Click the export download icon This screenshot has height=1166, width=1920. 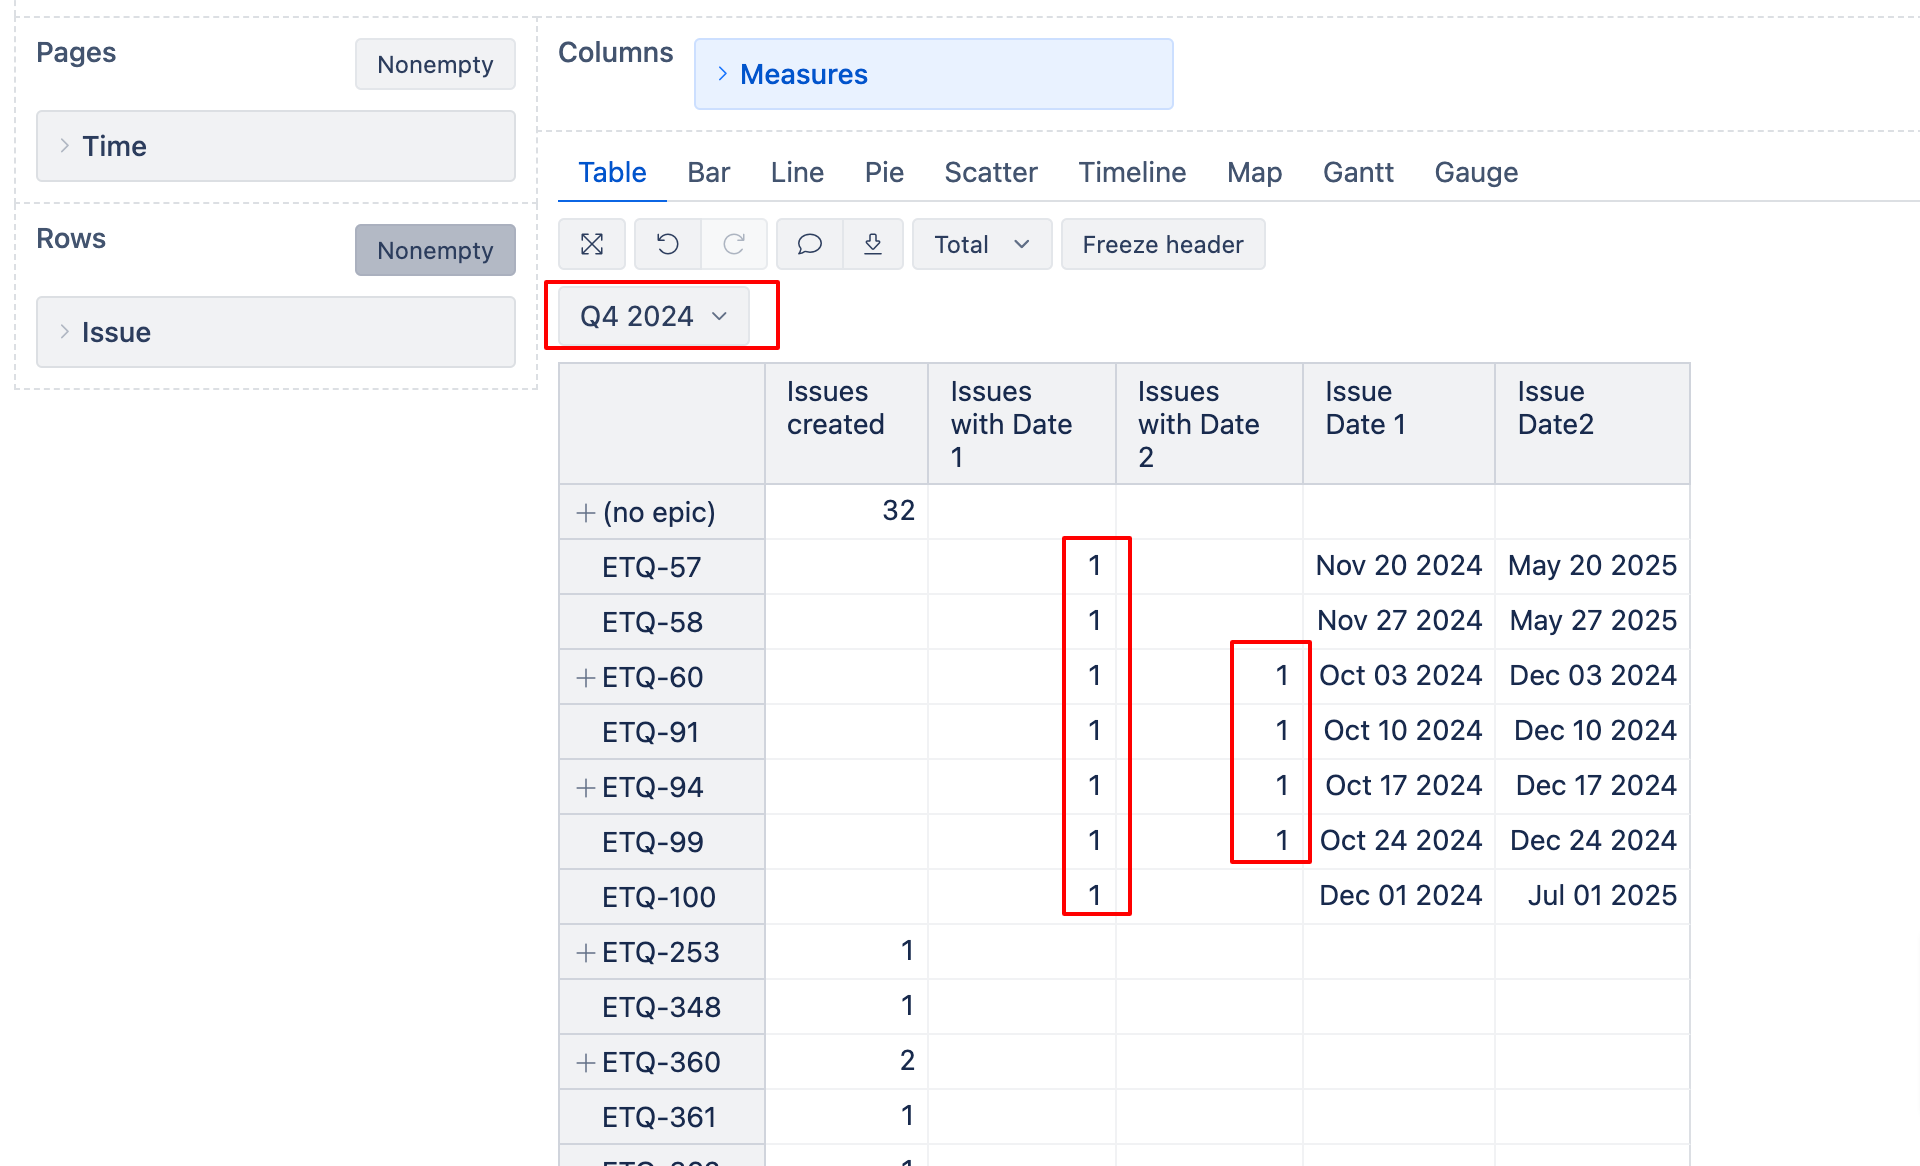click(x=873, y=244)
